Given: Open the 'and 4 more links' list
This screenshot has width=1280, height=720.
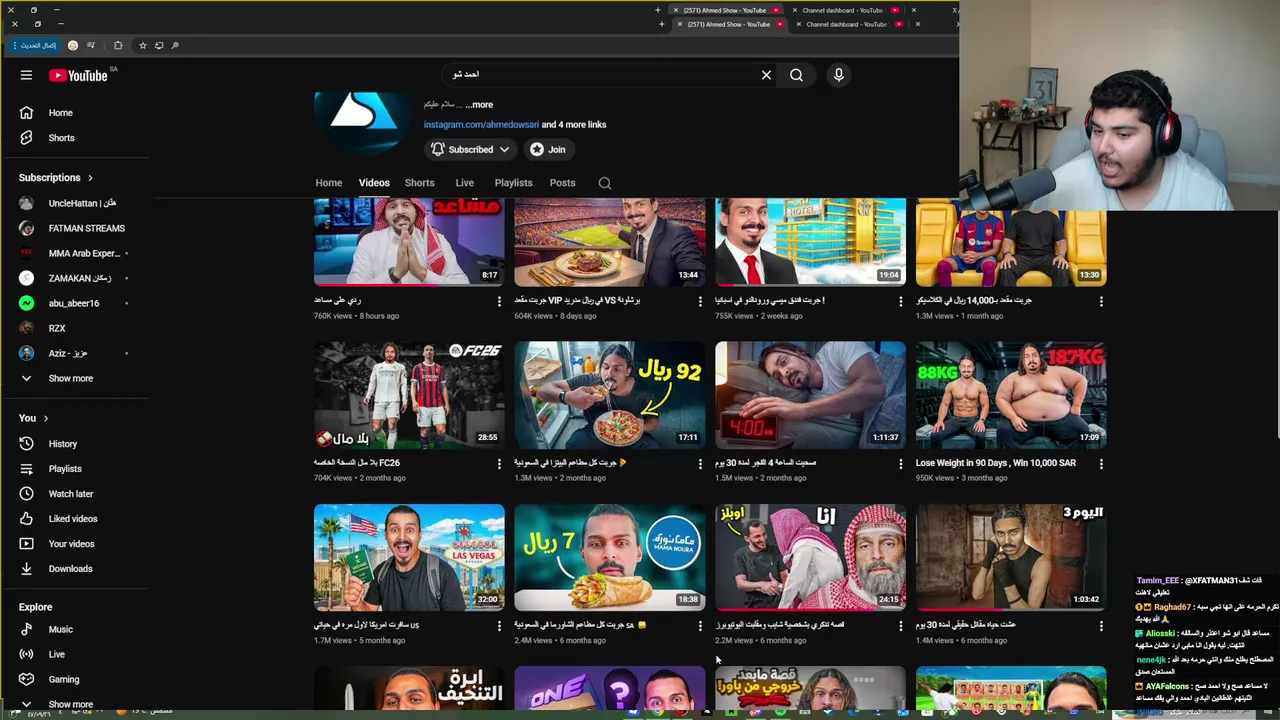Looking at the screenshot, I should pos(574,125).
